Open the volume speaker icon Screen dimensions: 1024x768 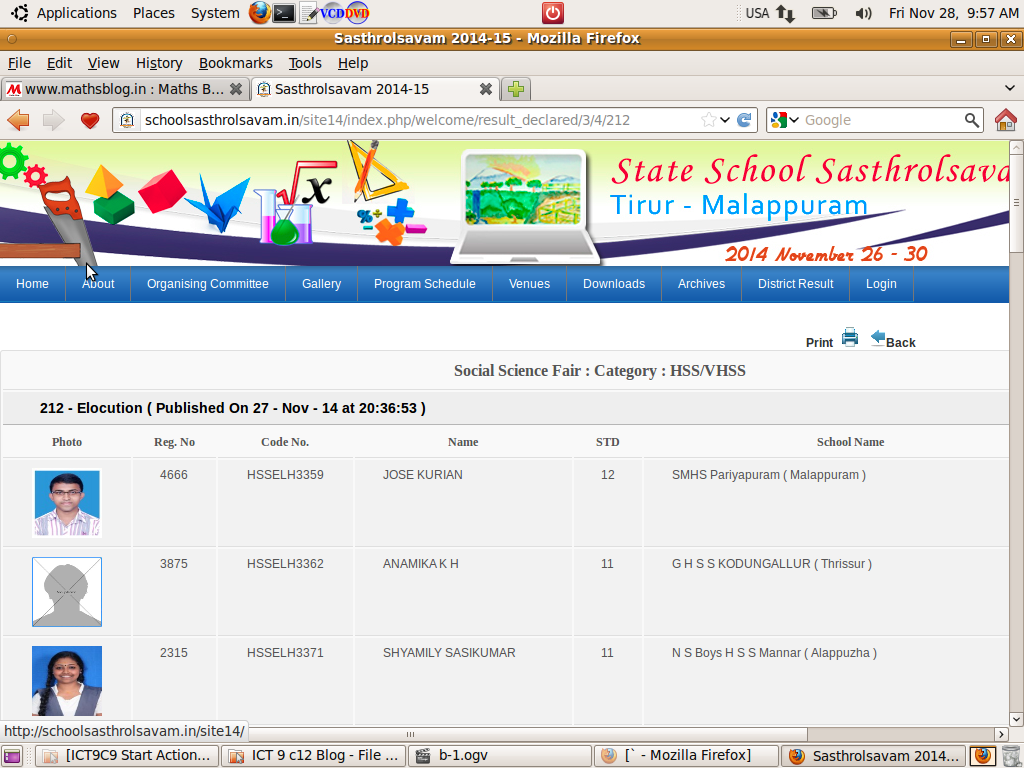point(863,13)
